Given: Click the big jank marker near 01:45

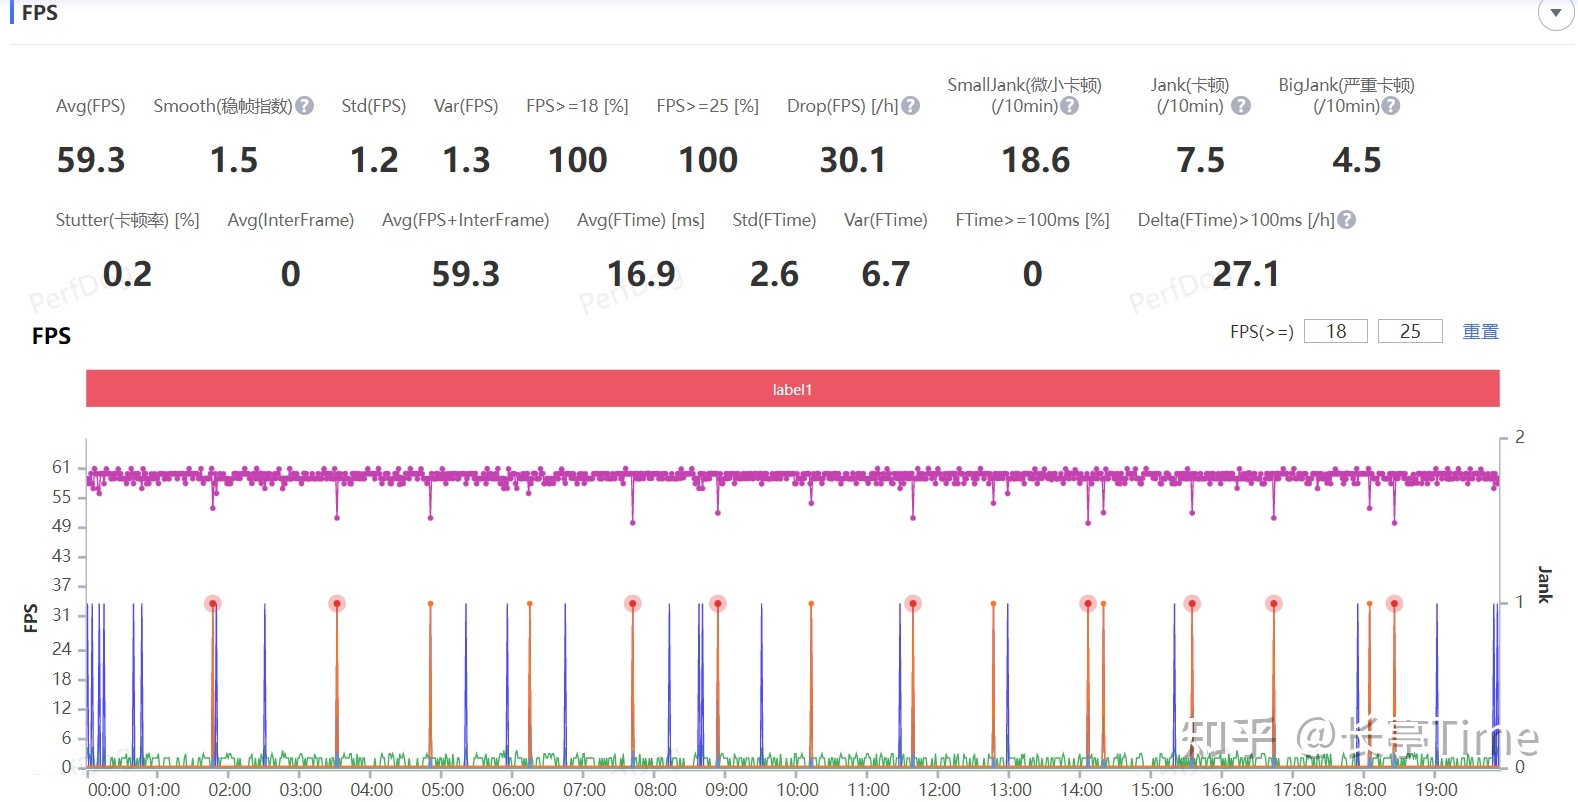Looking at the screenshot, I should (x=213, y=604).
